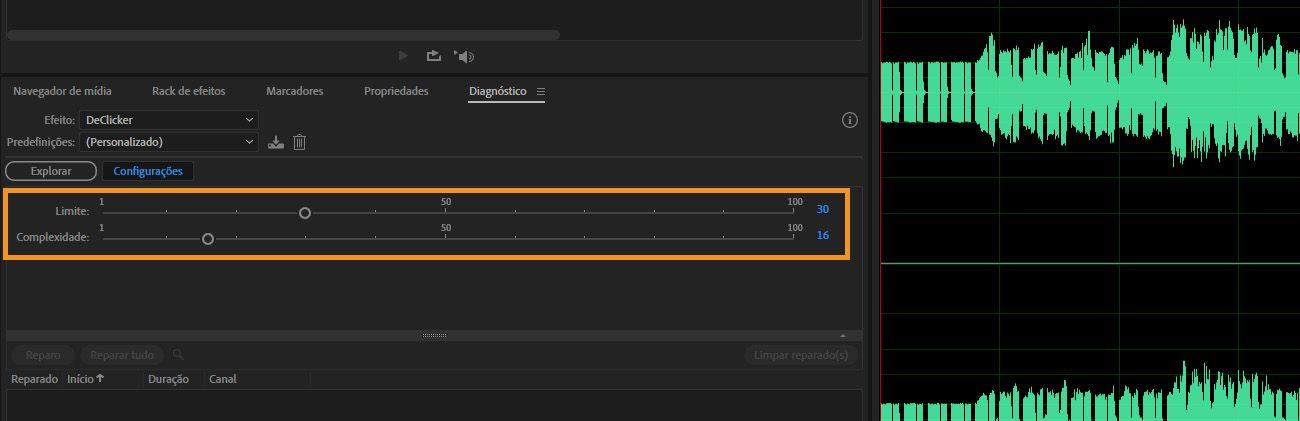Click the Reparar tudo button
This screenshot has height=421, width=1300.
pos(122,355)
